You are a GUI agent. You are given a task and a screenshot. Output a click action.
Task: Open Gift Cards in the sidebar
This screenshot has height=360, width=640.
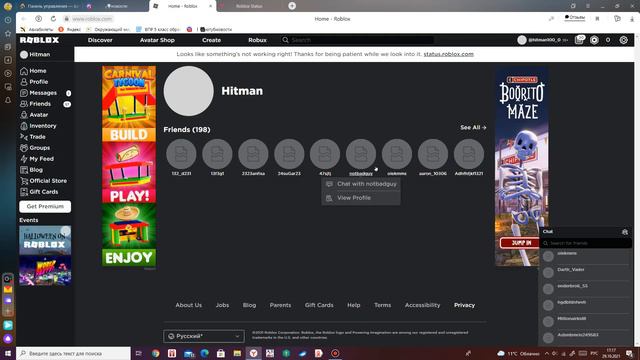click(39, 192)
